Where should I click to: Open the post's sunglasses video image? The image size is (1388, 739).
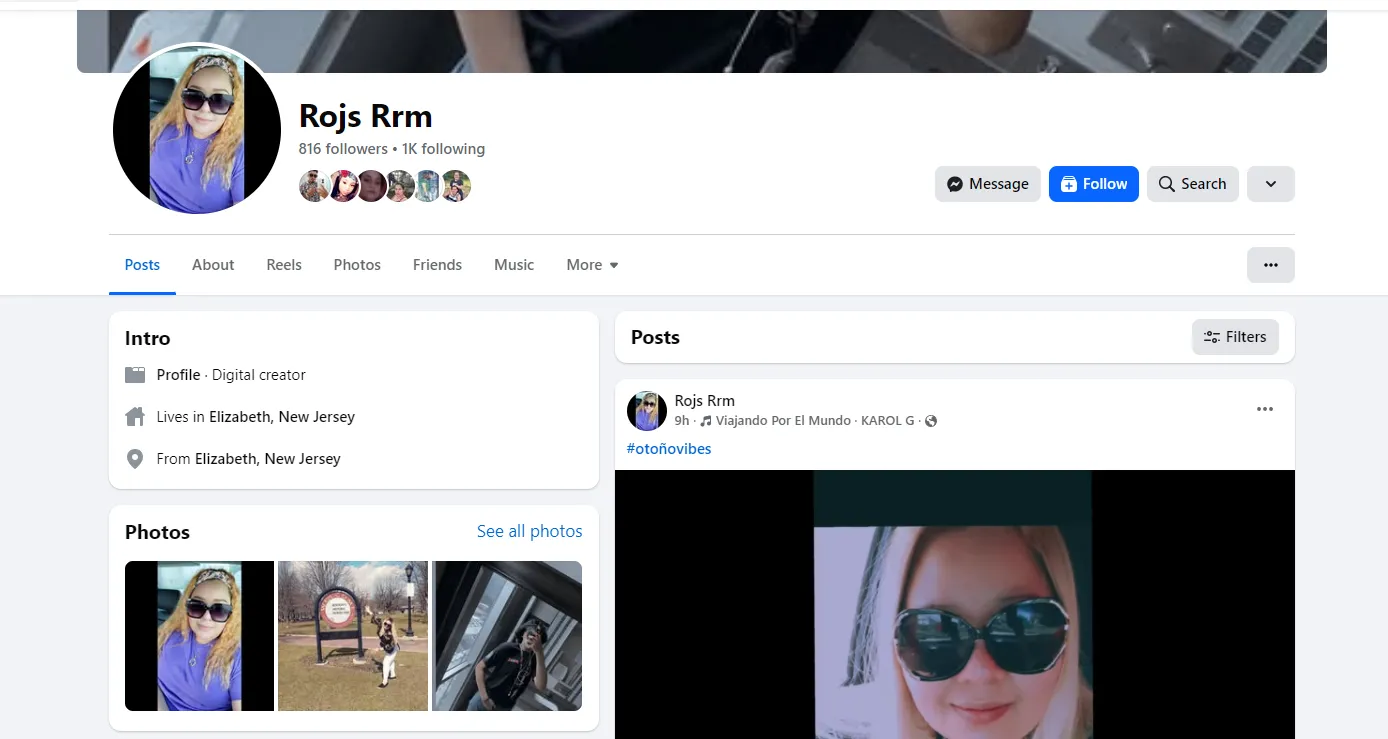click(955, 604)
